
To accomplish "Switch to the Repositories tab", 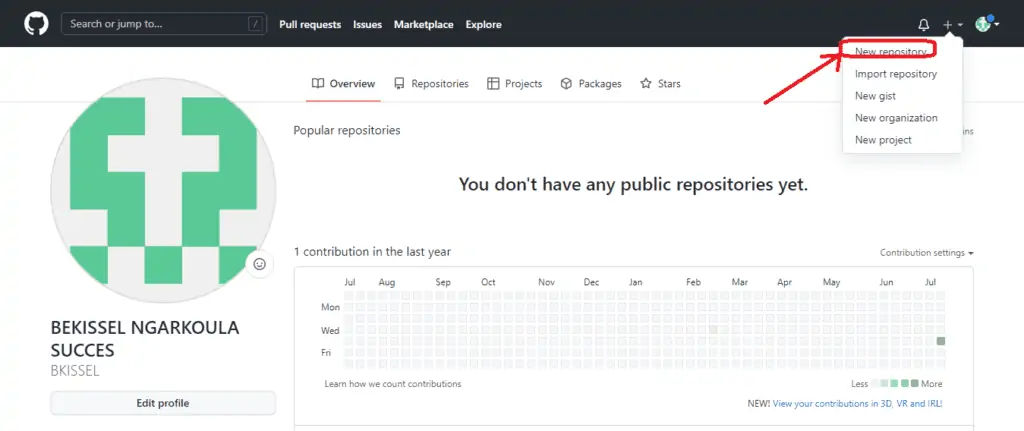I will [431, 84].
